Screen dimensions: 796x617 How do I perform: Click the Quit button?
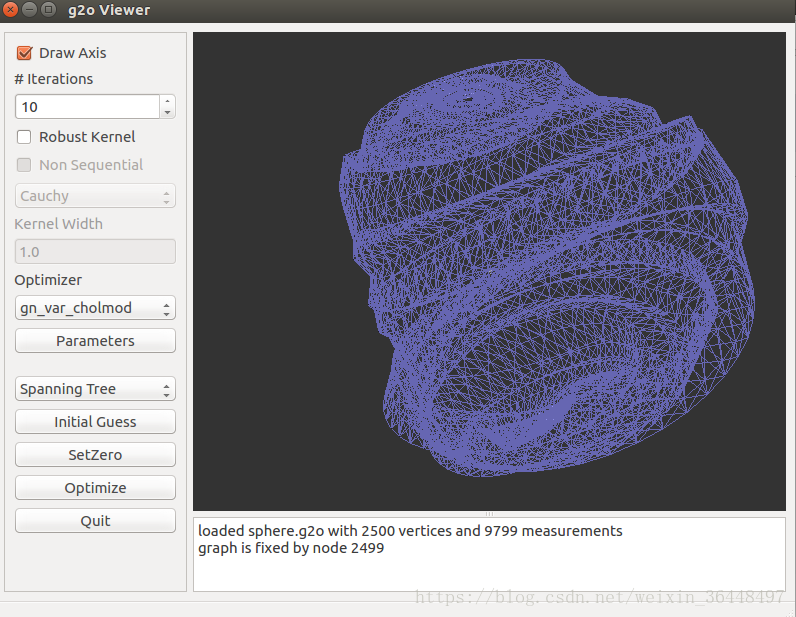pyautogui.click(x=95, y=521)
